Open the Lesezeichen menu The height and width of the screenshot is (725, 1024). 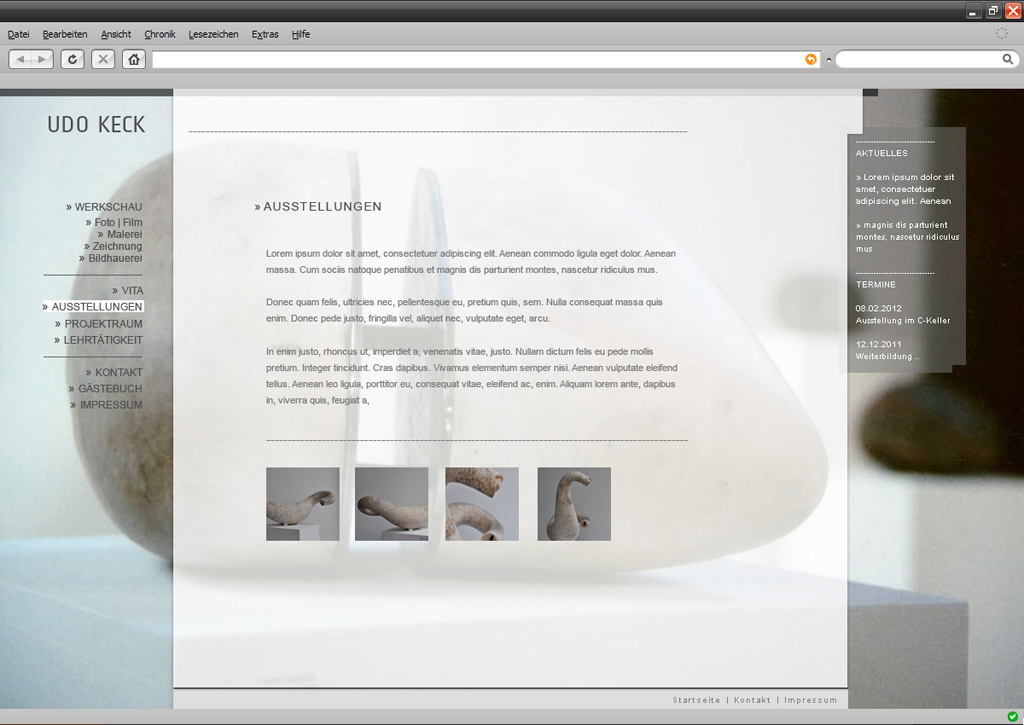click(213, 34)
